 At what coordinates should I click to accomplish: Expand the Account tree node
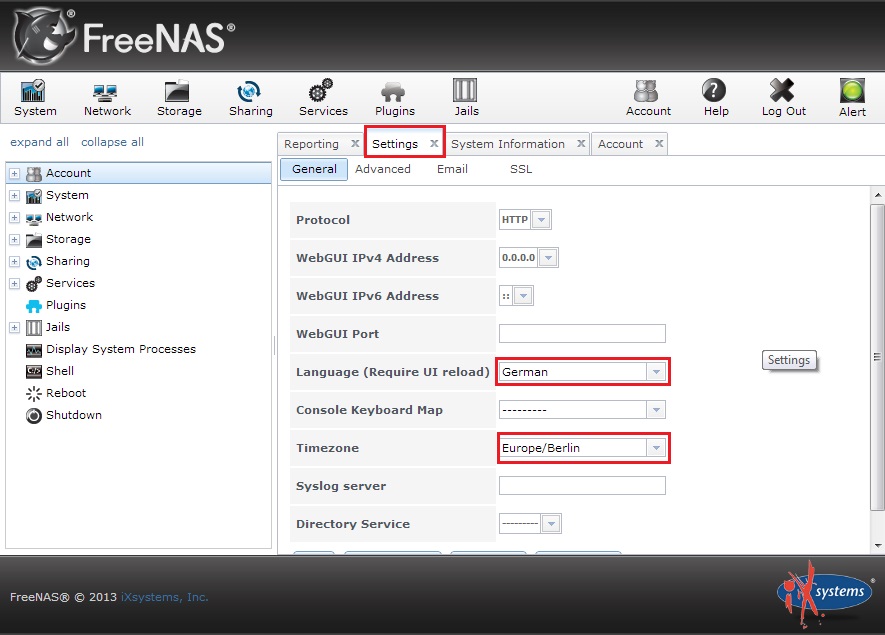click(x=15, y=173)
